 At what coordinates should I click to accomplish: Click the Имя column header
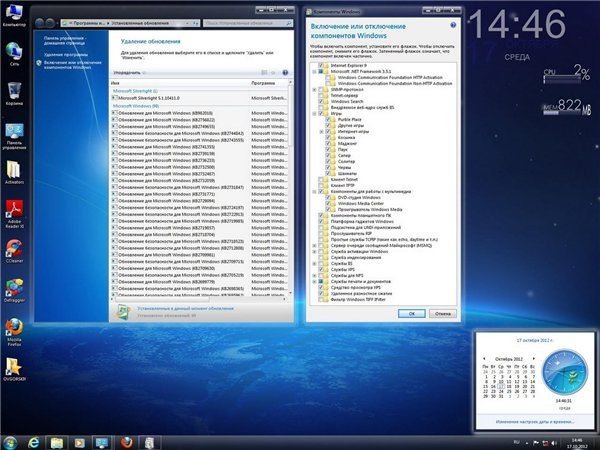point(179,83)
